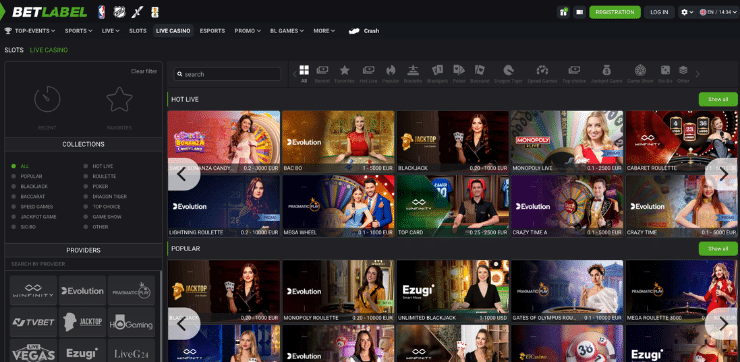This screenshot has height=362, width=740.
Task: Slide POPULAR carousel to next games
Action: (x=723, y=323)
